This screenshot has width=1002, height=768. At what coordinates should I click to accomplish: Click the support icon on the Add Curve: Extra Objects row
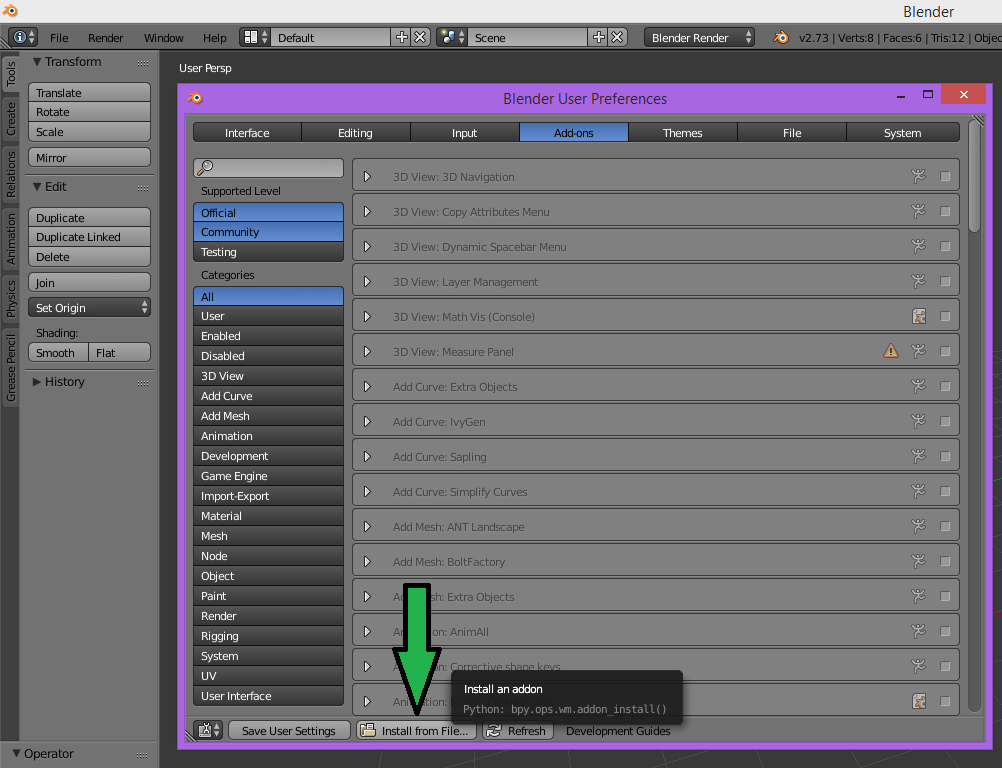point(918,387)
